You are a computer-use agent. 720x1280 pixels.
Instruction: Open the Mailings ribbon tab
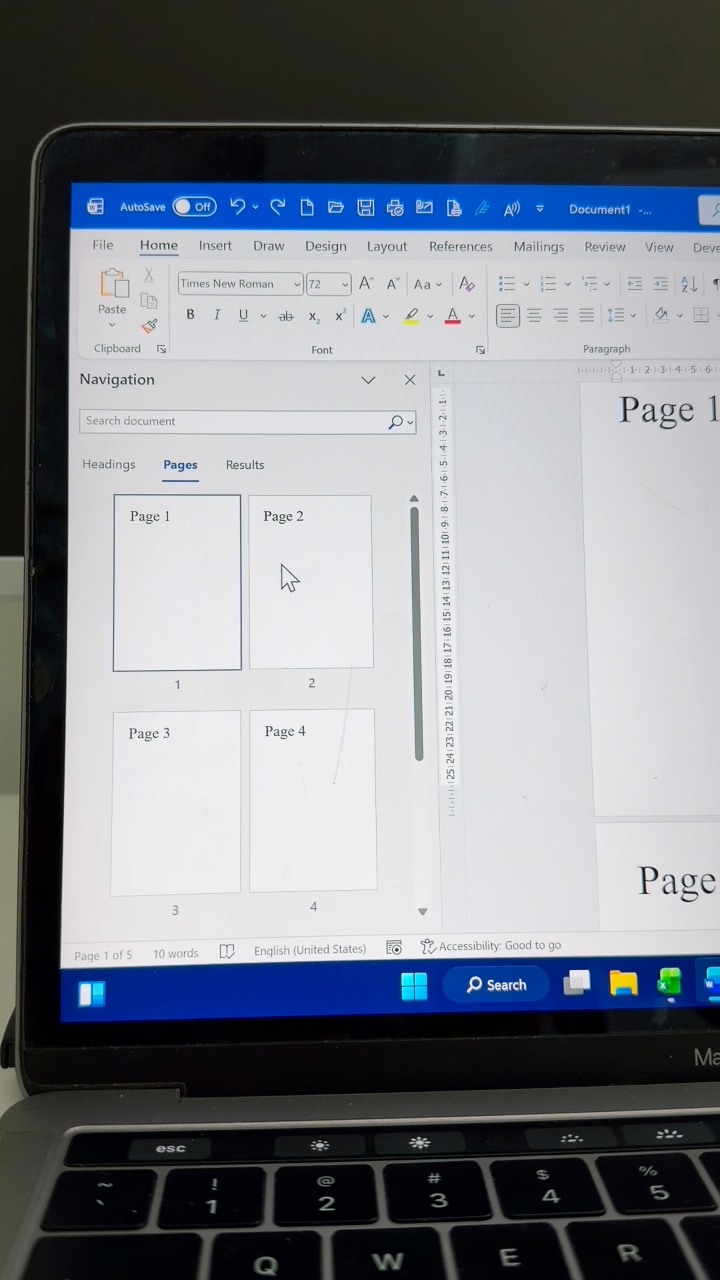539,247
